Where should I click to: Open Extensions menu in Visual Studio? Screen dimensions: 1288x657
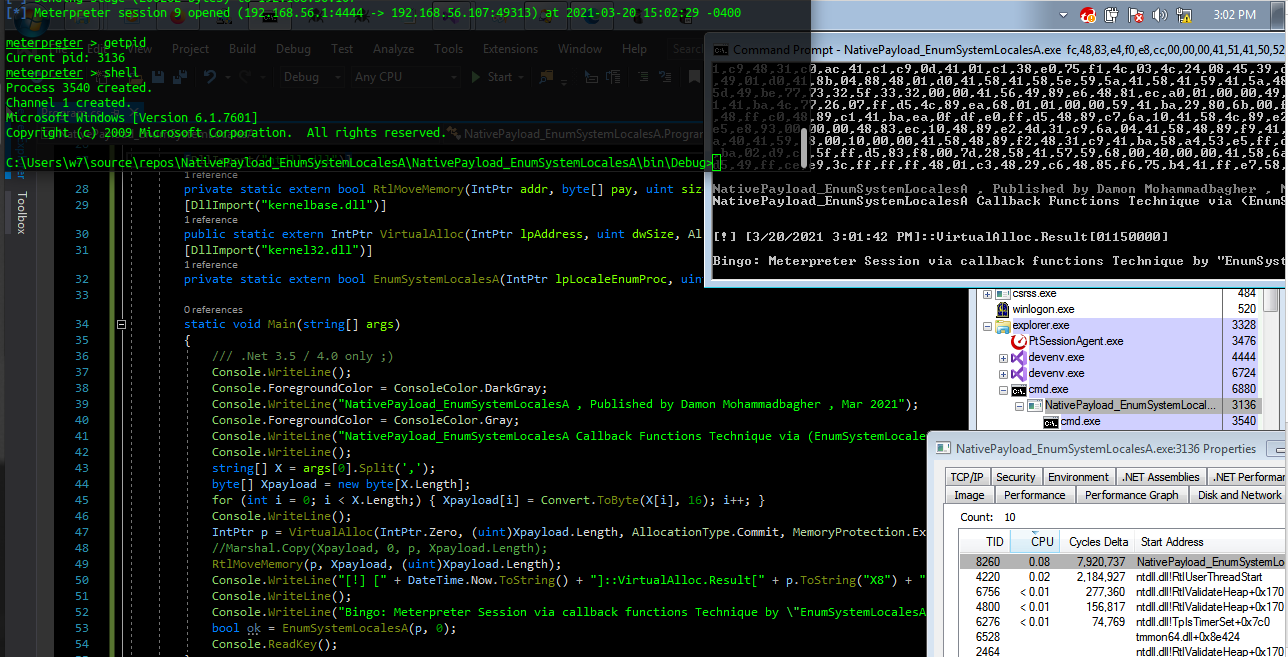[x=510, y=49]
